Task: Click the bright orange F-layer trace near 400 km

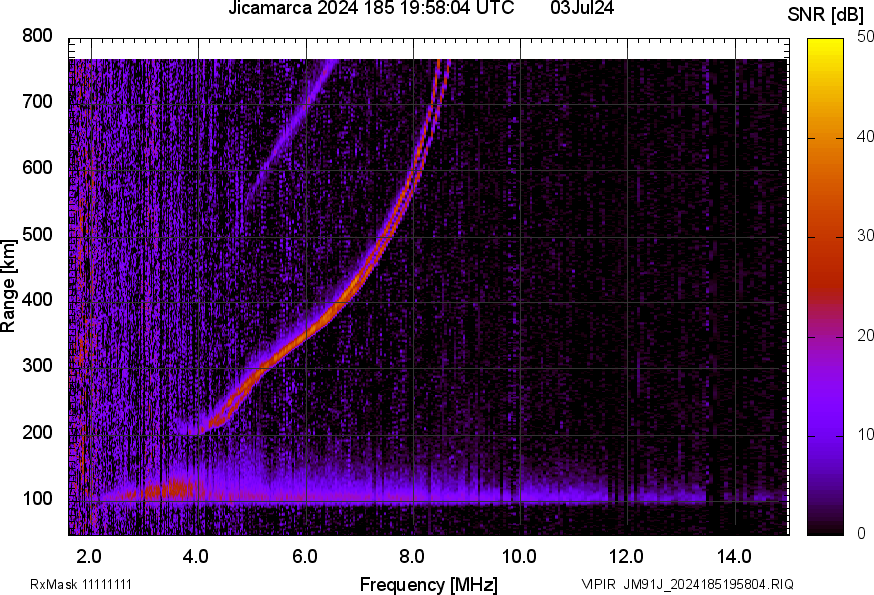Action: pyautogui.click(x=339, y=302)
